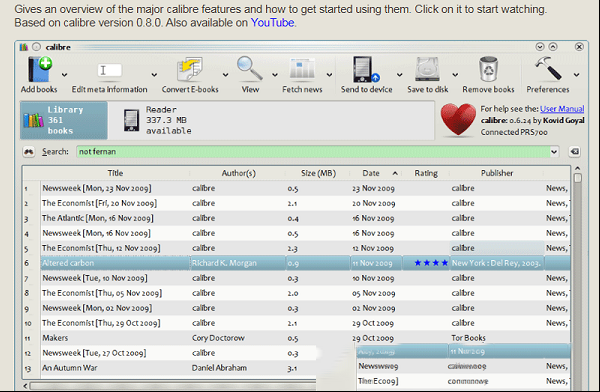Screen dimensions: 600x392
Task: Select Newsweek [Mon, 02 Nov 2009]
Action: coord(97,308)
